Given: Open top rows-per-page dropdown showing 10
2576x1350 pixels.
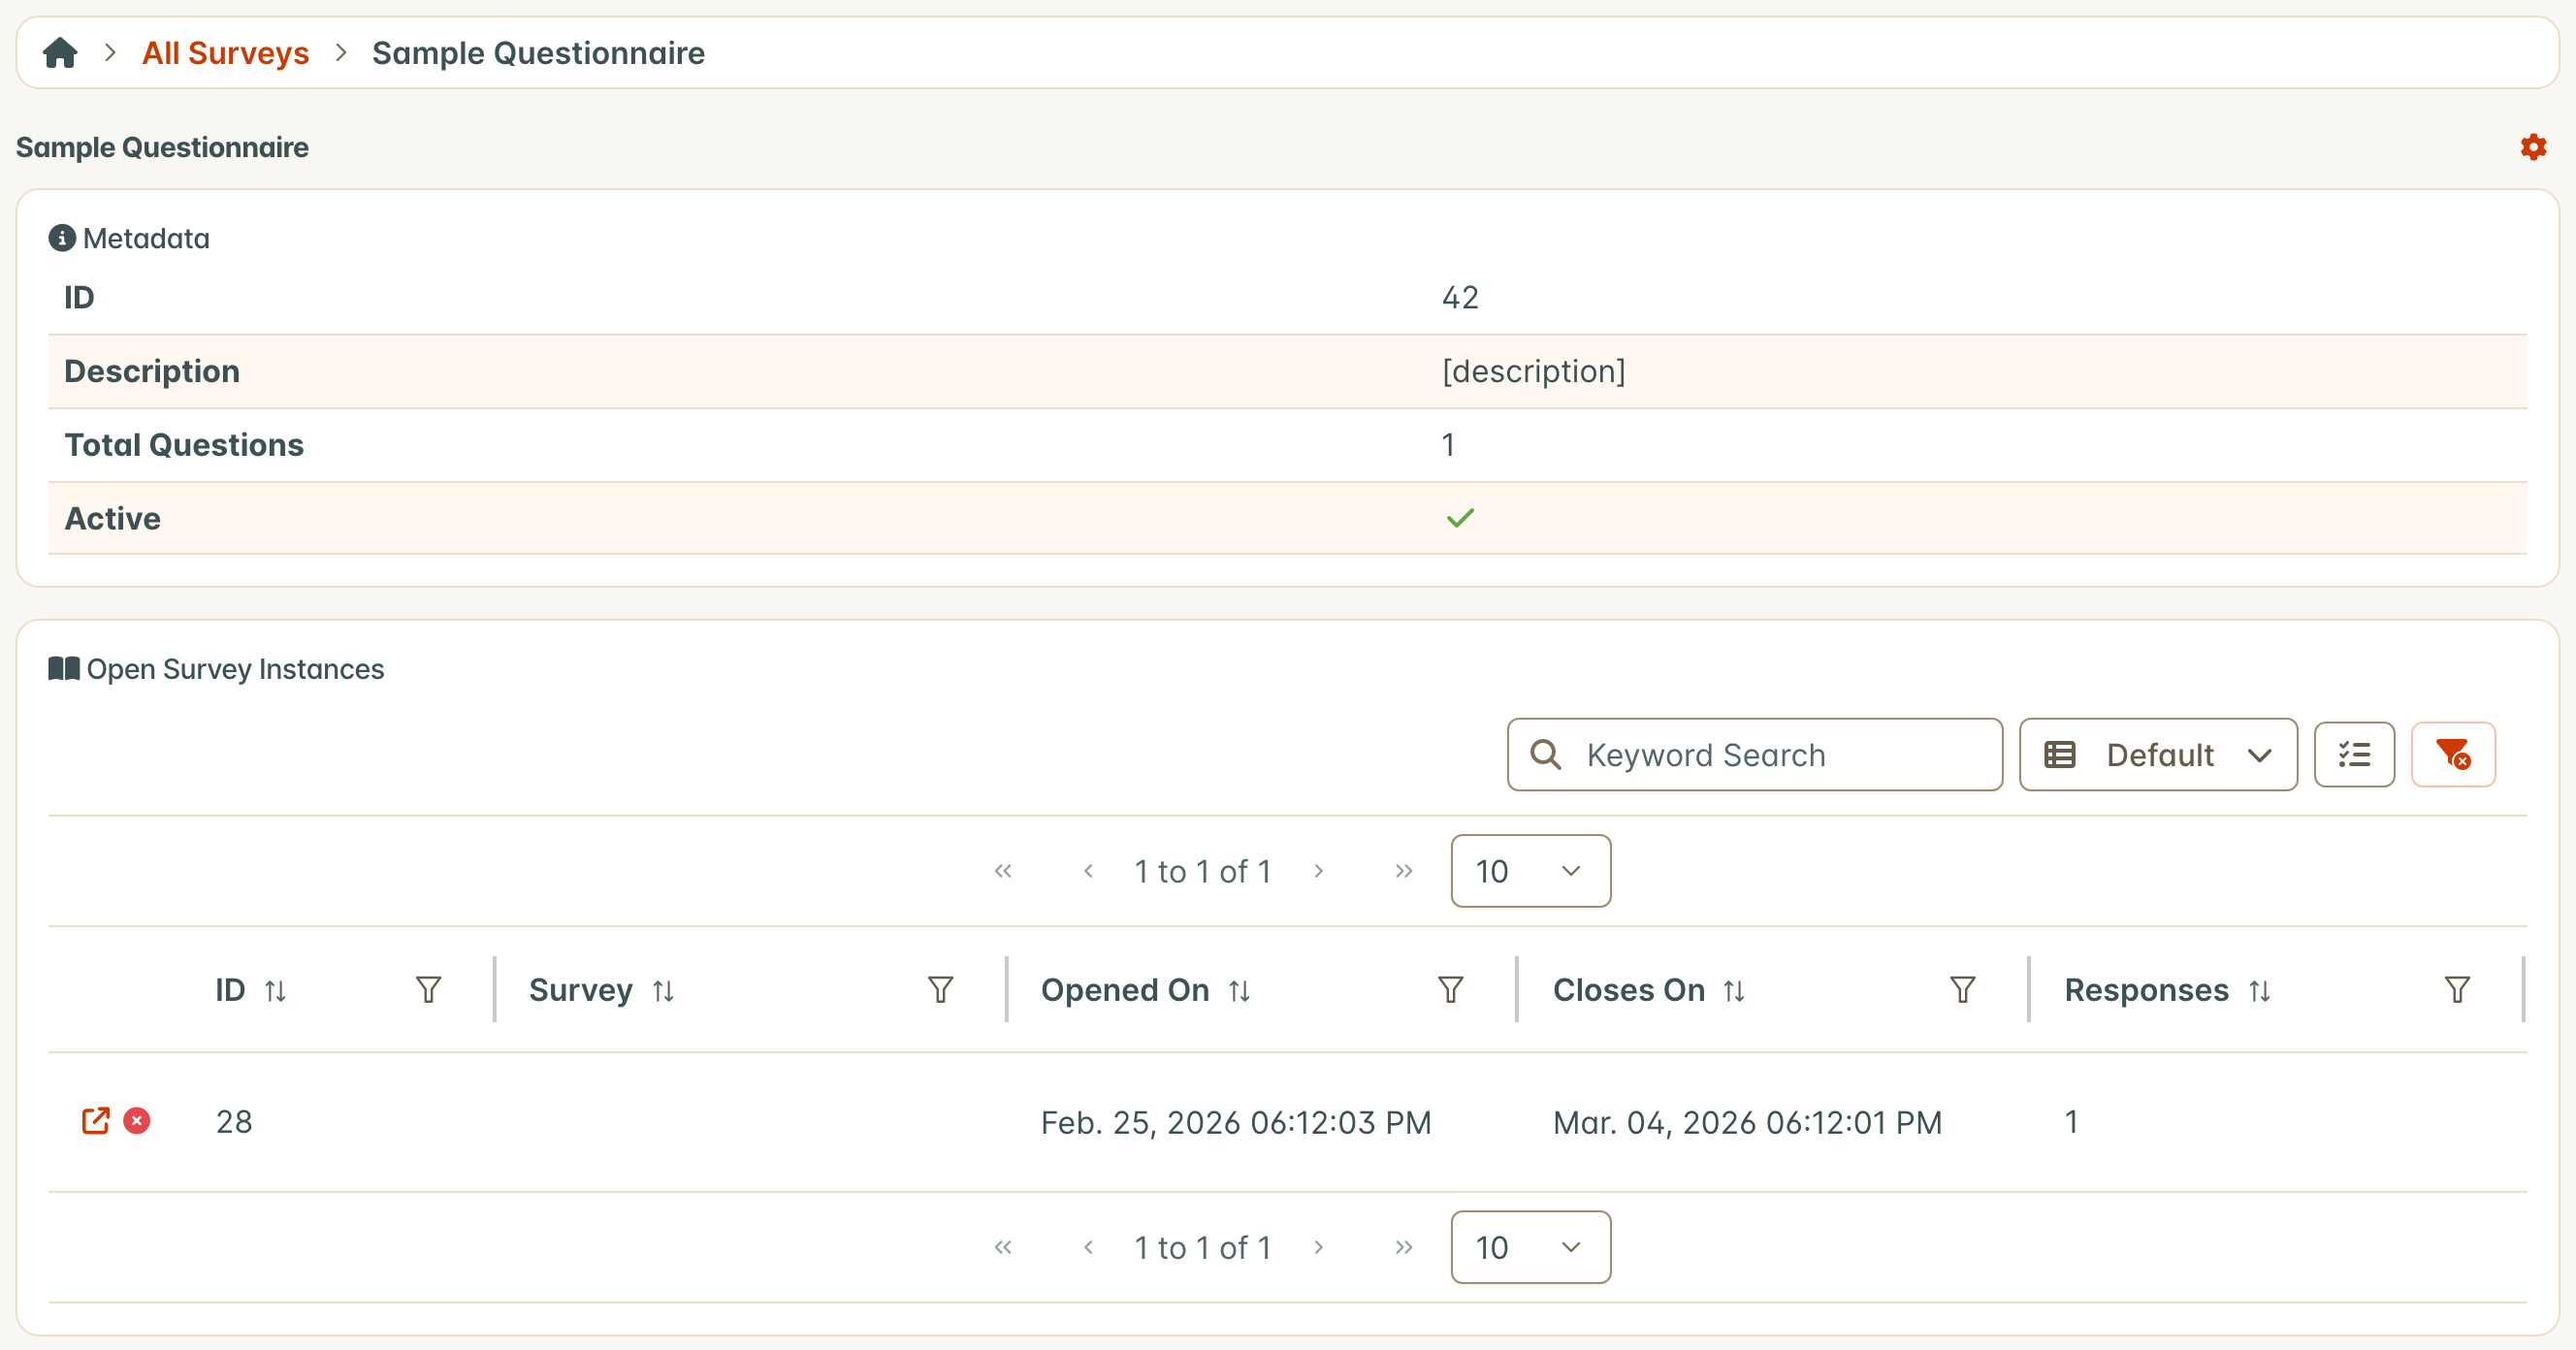Looking at the screenshot, I should tap(1530, 870).
